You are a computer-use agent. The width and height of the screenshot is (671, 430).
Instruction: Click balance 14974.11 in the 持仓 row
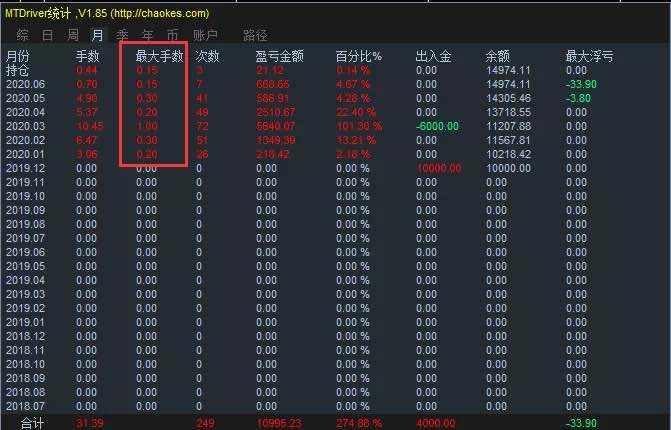tap(508, 70)
